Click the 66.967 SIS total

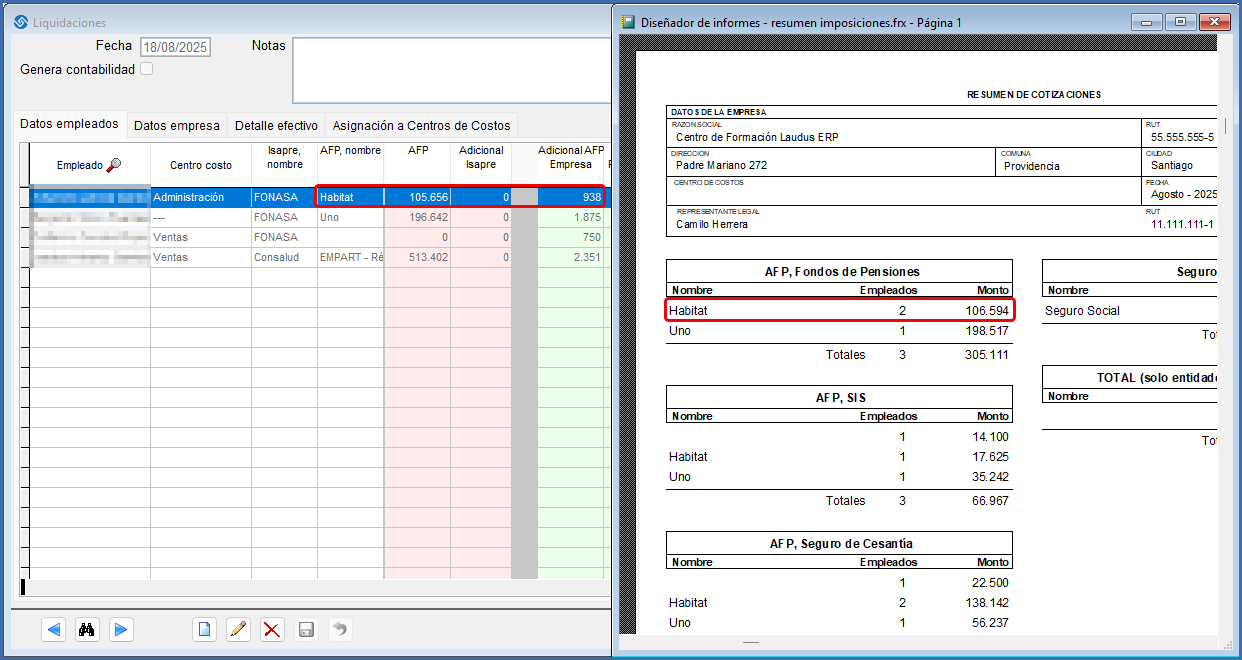[989, 501]
